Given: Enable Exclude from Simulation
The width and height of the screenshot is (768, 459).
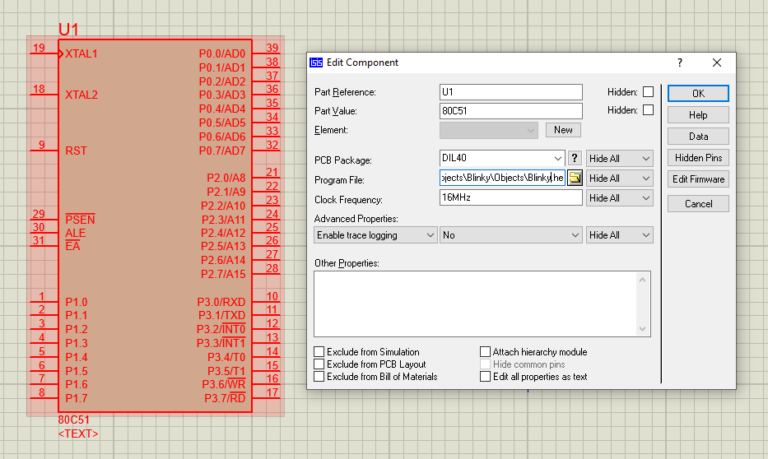Looking at the screenshot, I should click(x=319, y=352).
